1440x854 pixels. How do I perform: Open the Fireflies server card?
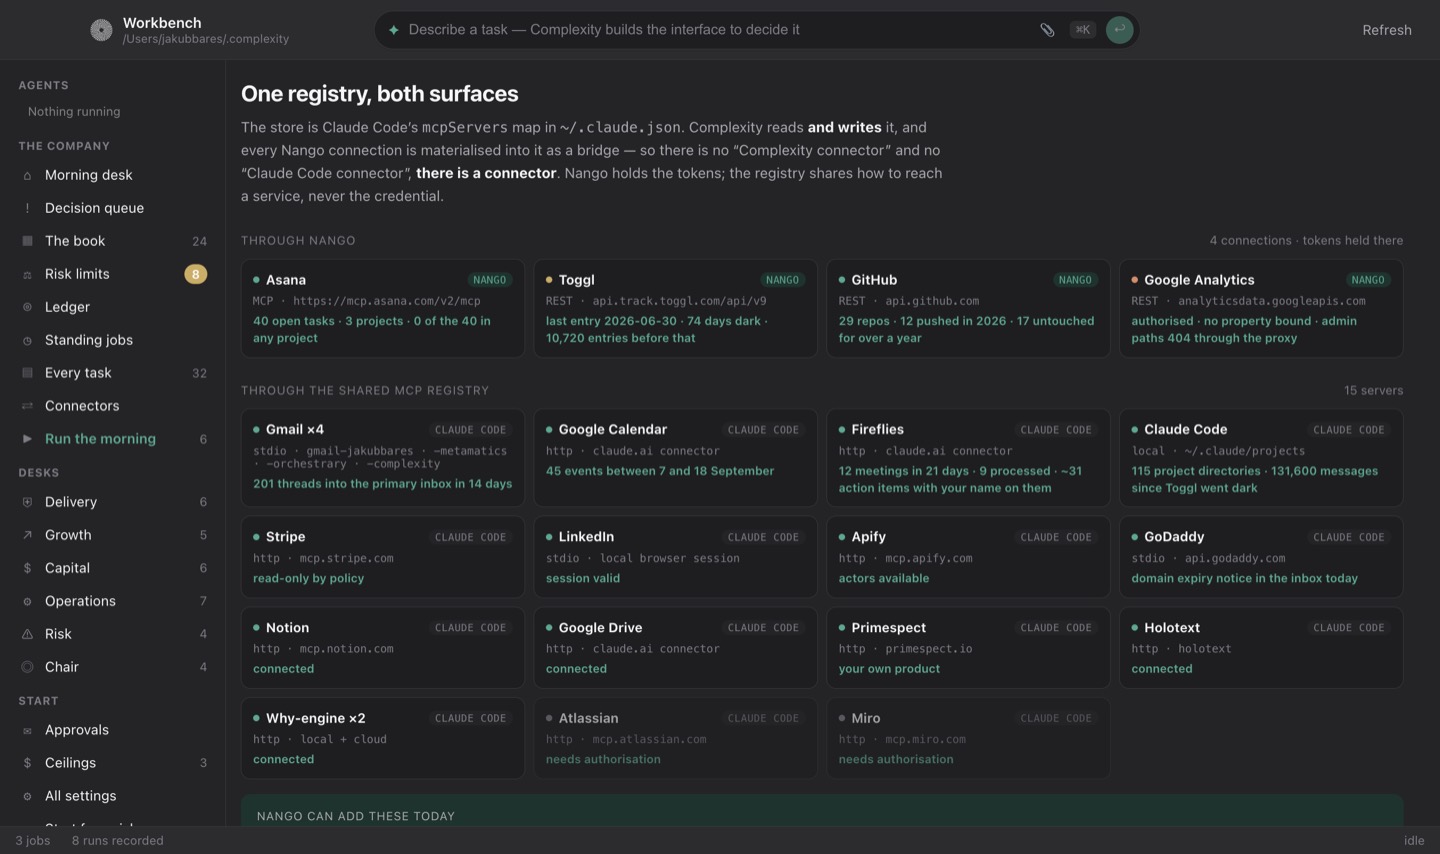click(x=968, y=457)
